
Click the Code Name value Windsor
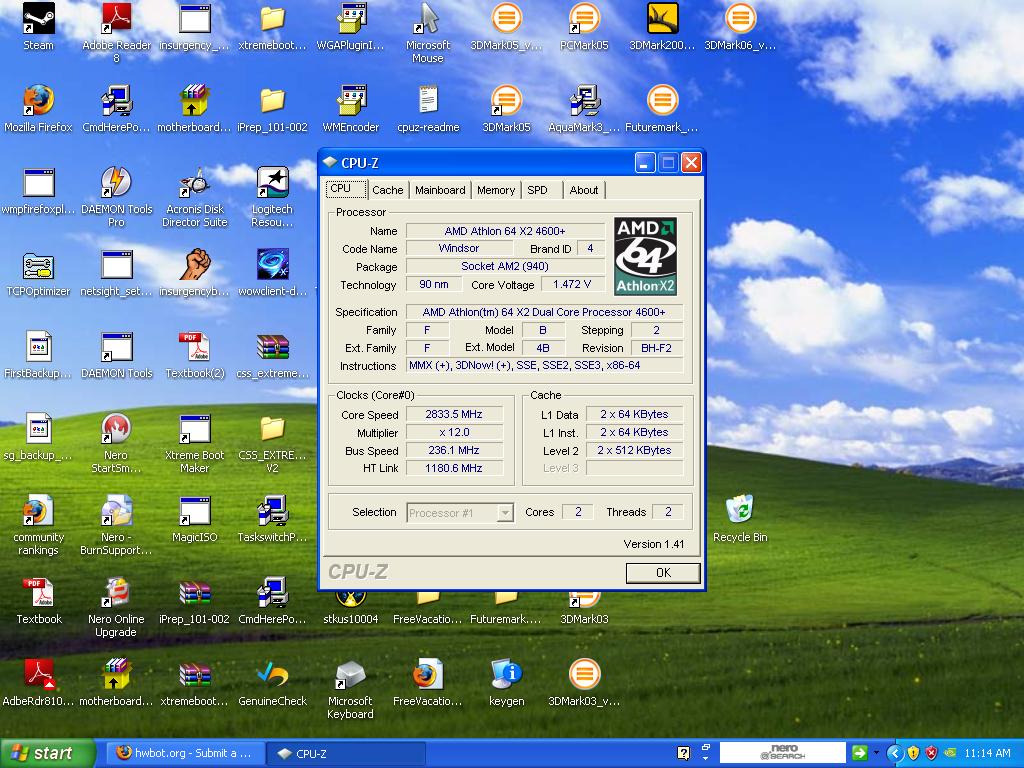coord(458,248)
